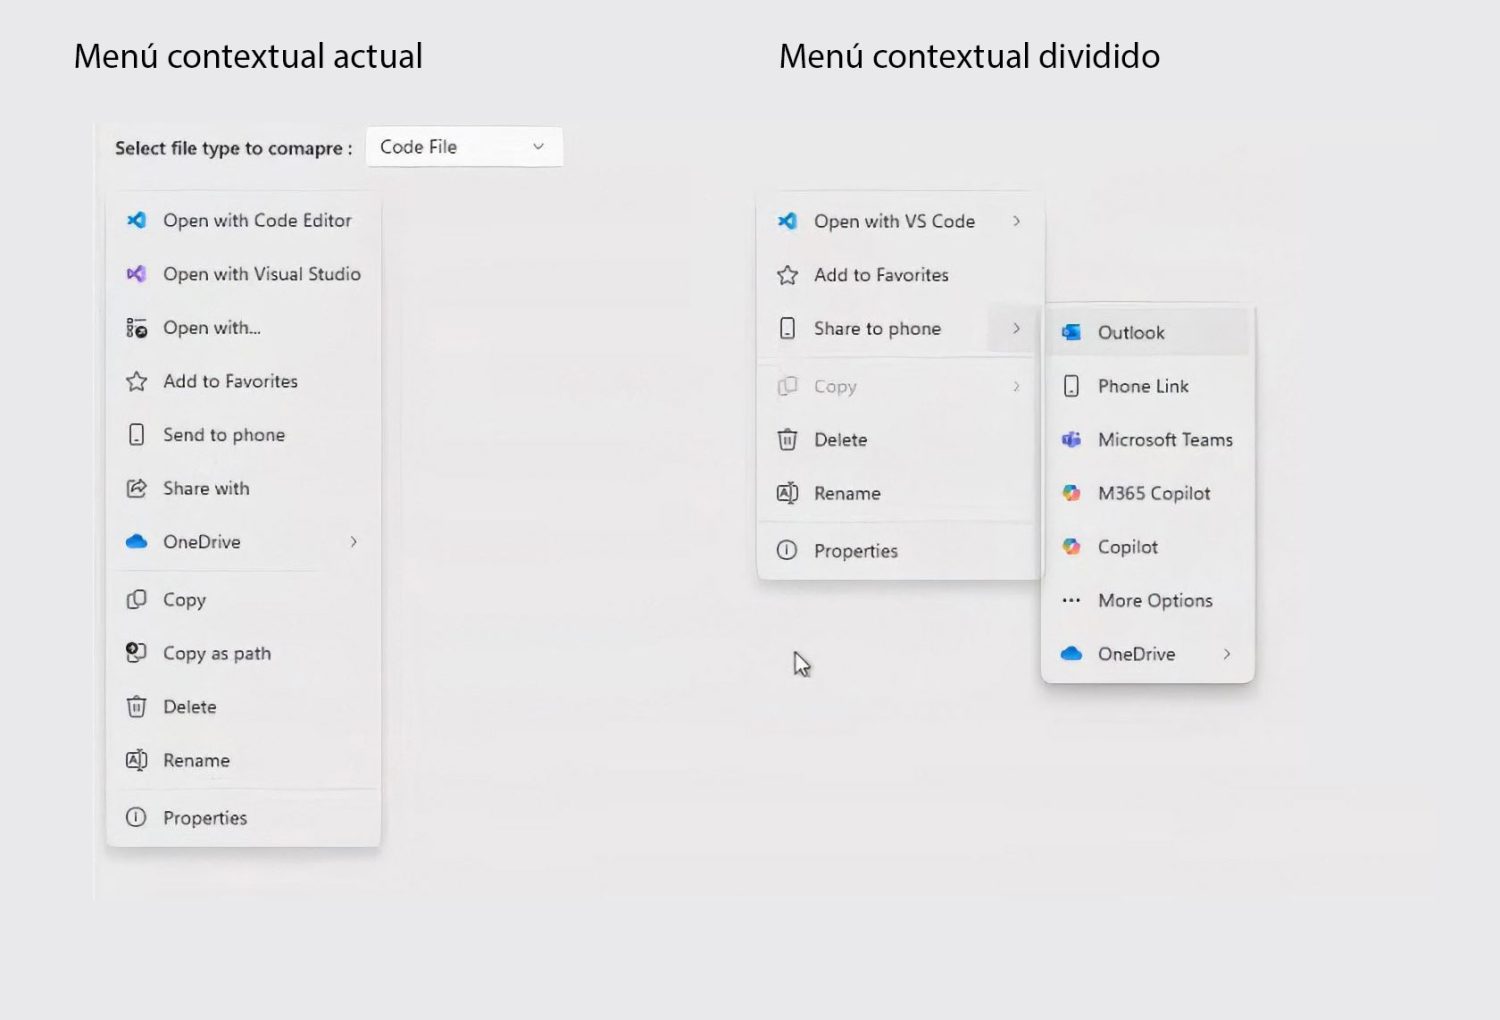The height and width of the screenshot is (1020, 1500).
Task: Click the disabled Copy entry
Action: [836, 386]
